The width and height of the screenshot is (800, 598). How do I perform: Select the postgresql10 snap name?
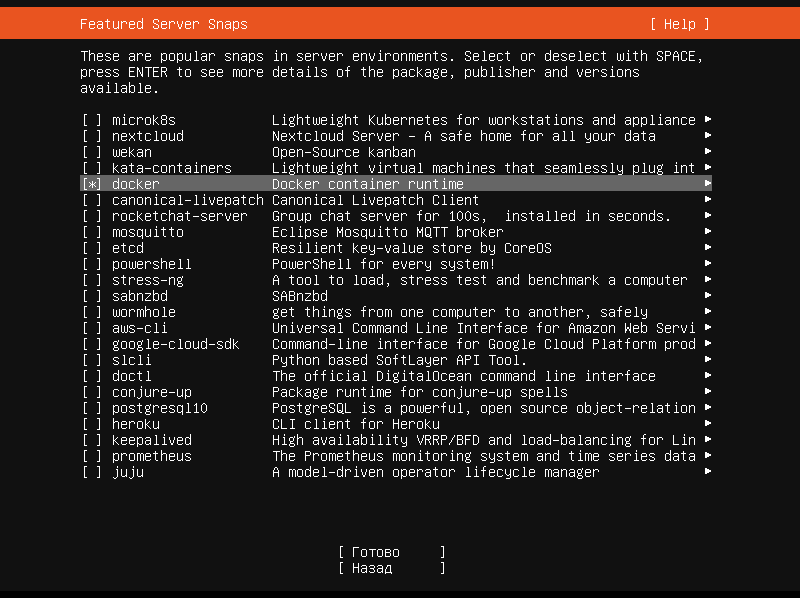point(160,408)
